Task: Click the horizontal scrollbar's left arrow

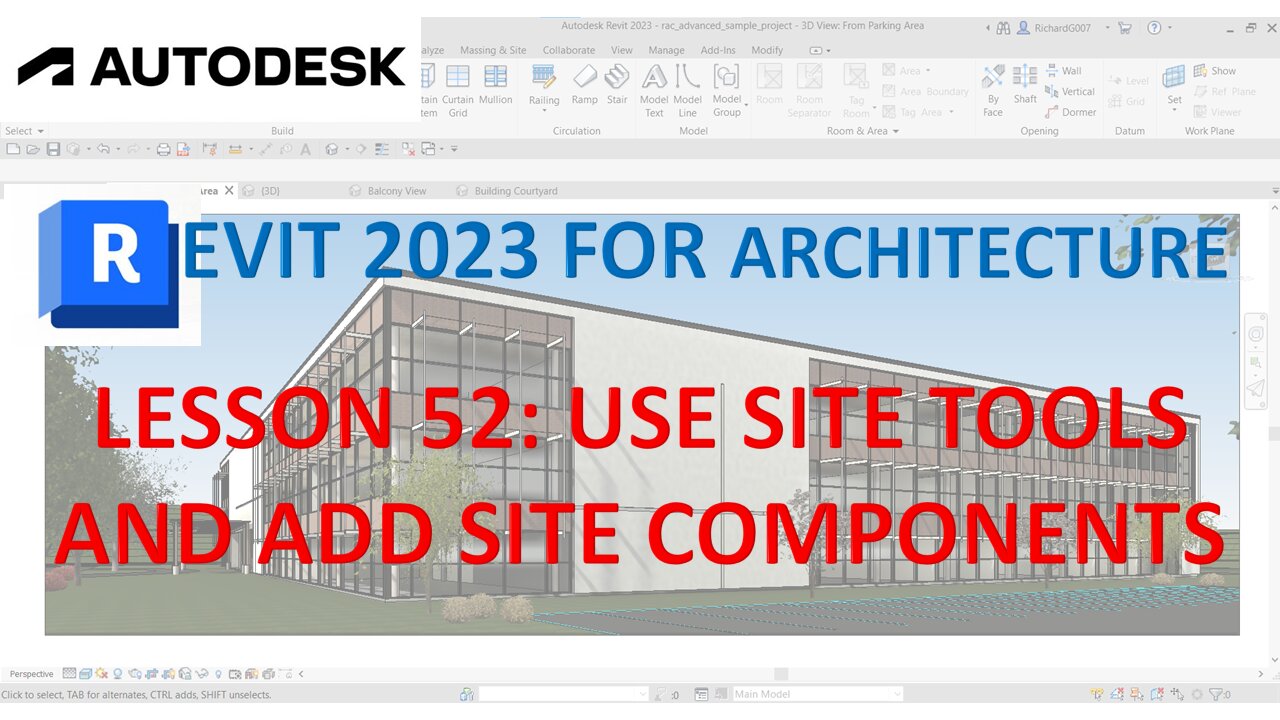Action: click(x=301, y=674)
